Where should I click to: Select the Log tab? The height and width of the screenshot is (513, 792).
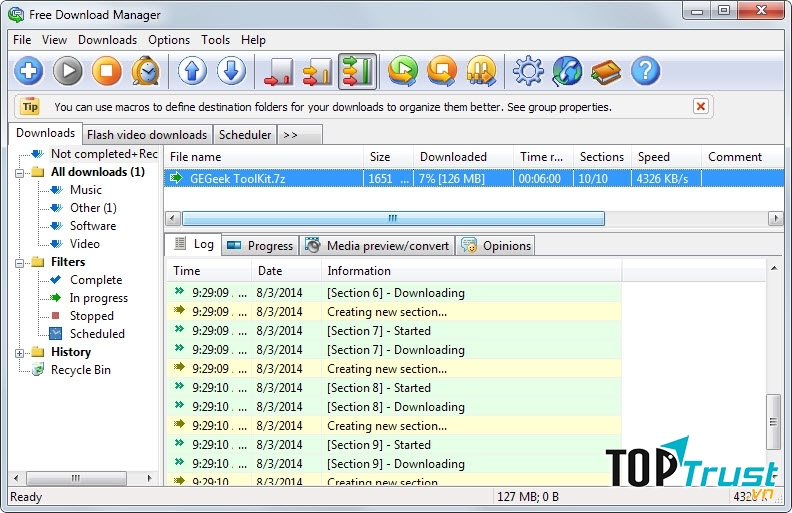click(193, 244)
